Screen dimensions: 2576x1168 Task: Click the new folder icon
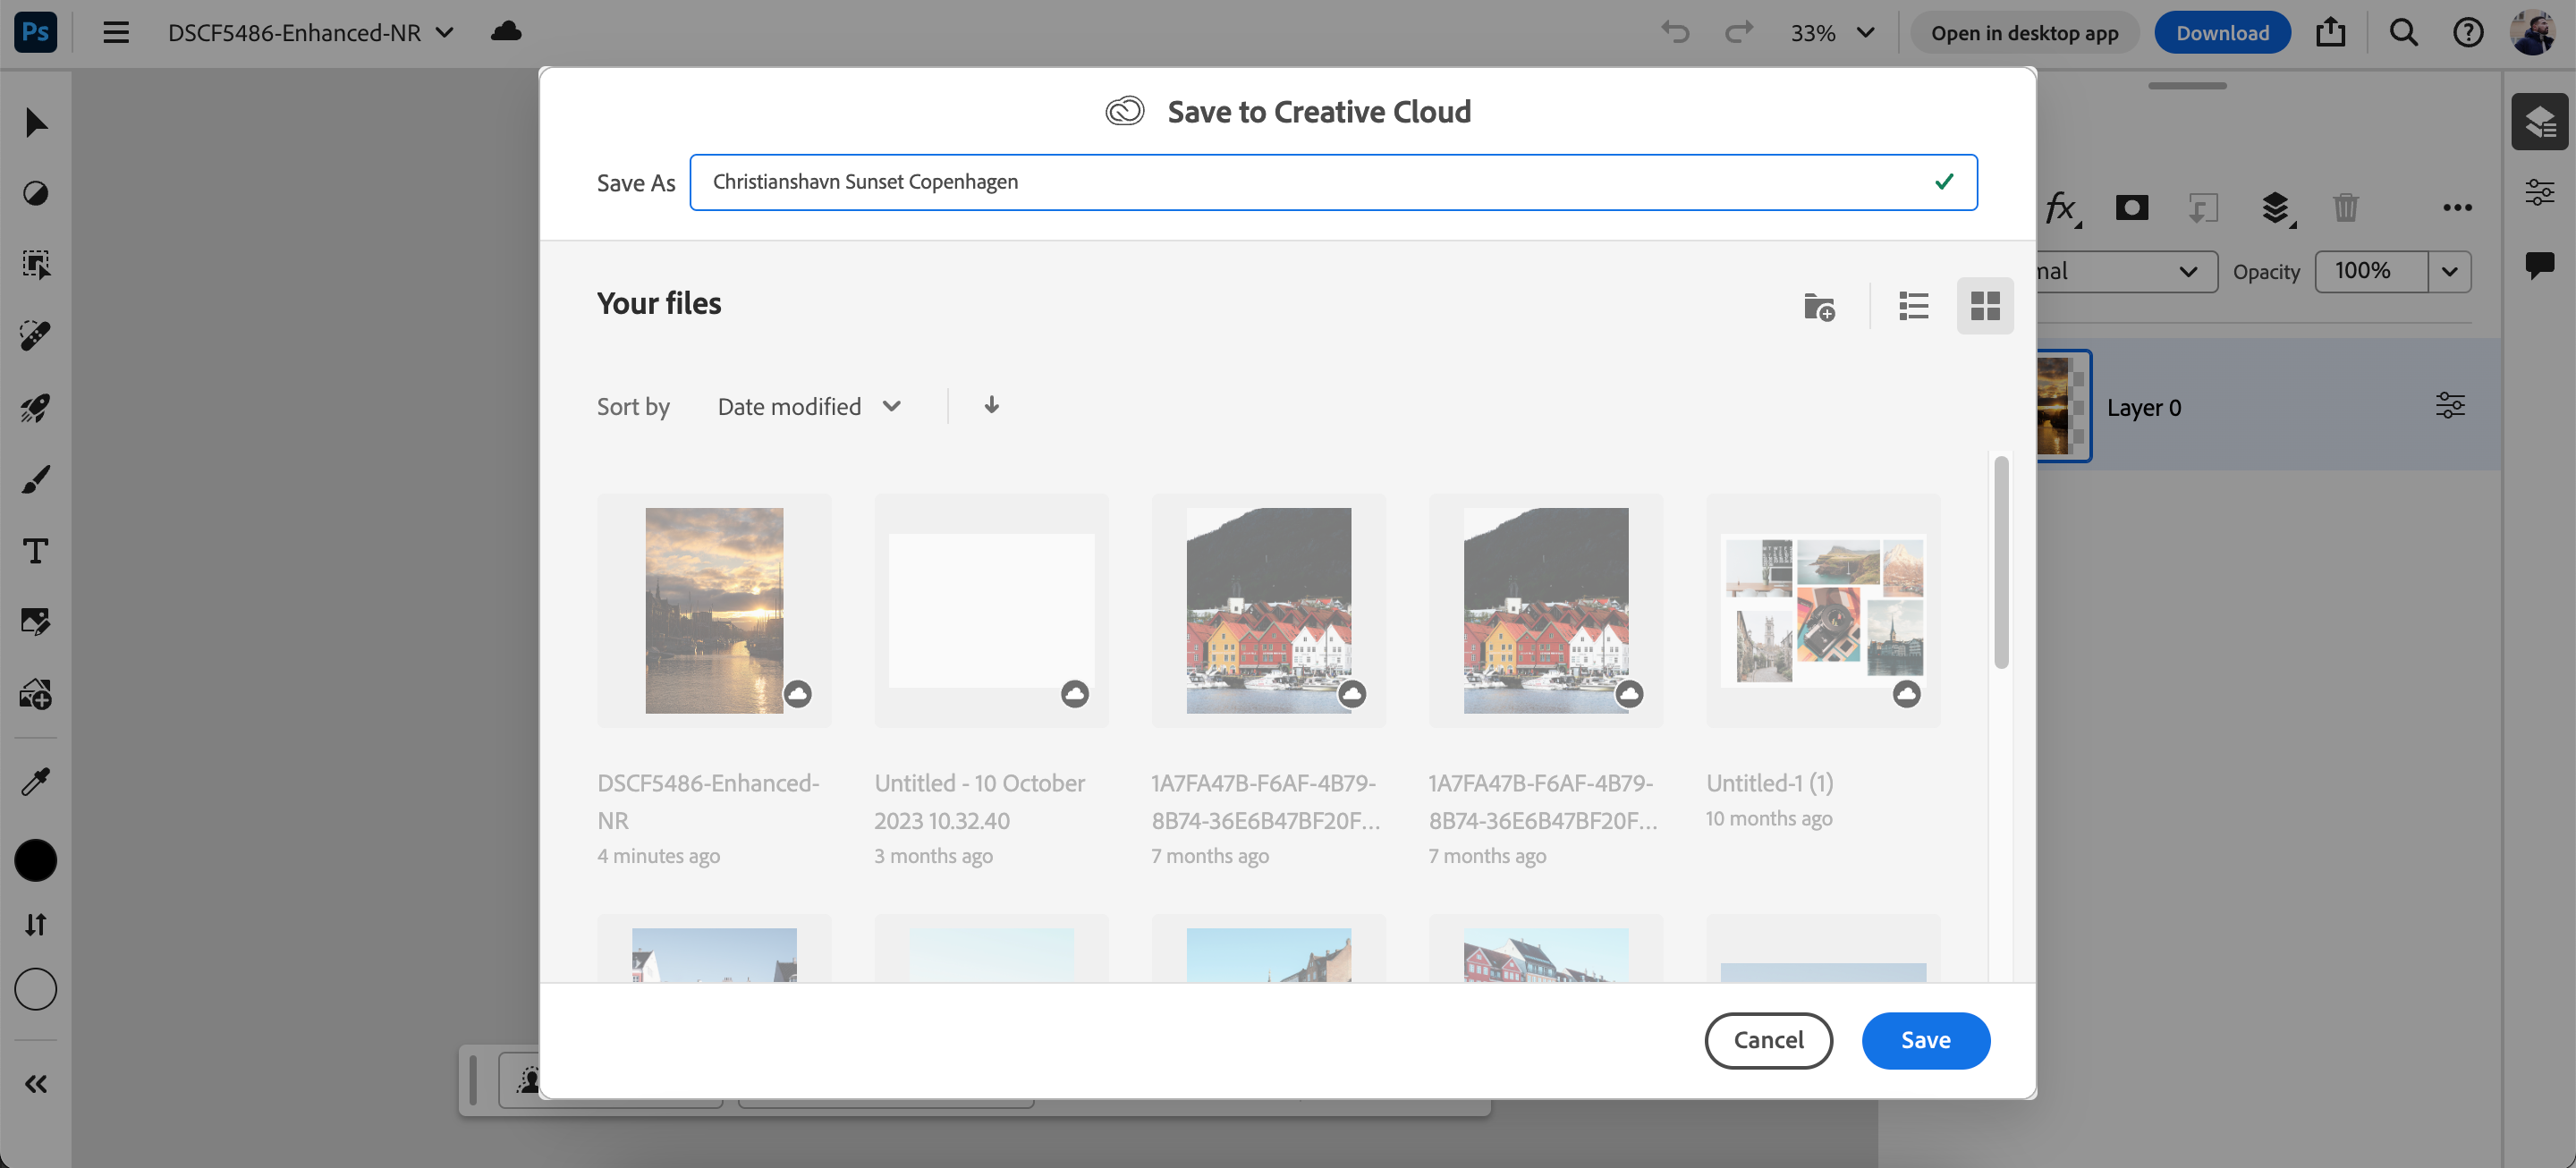[x=1818, y=306]
